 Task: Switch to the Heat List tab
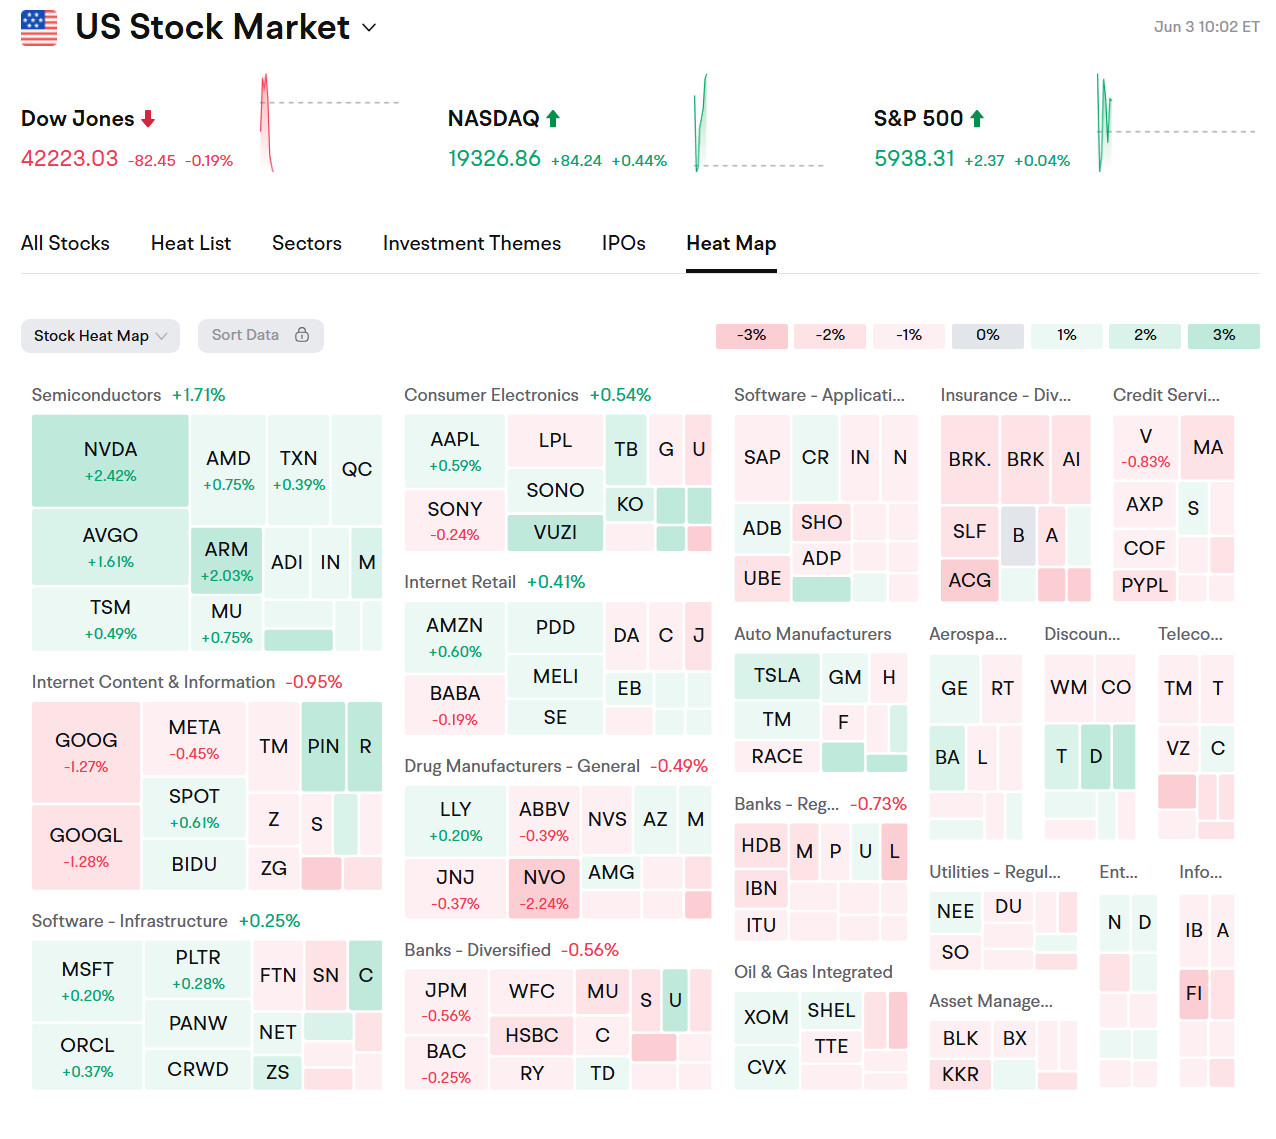coord(191,243)
